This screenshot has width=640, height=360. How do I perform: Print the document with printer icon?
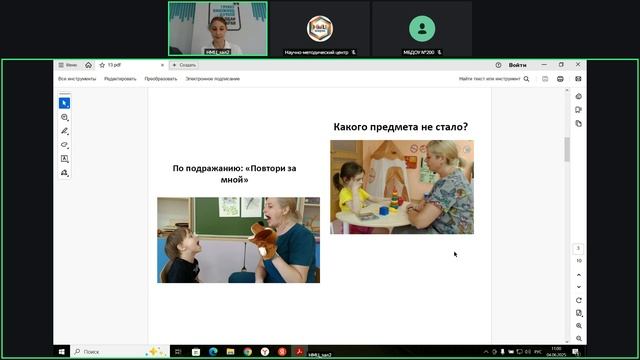[560, 79]
